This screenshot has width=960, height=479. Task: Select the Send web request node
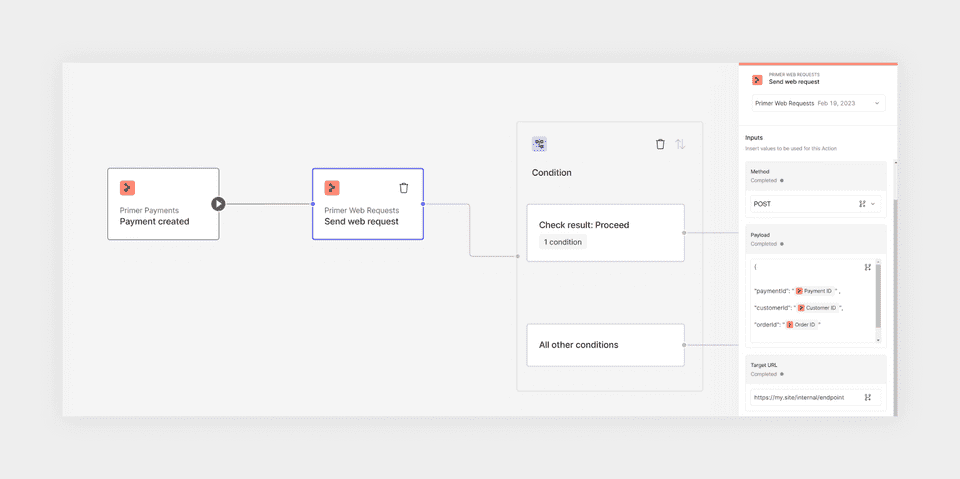pos(368,204)
